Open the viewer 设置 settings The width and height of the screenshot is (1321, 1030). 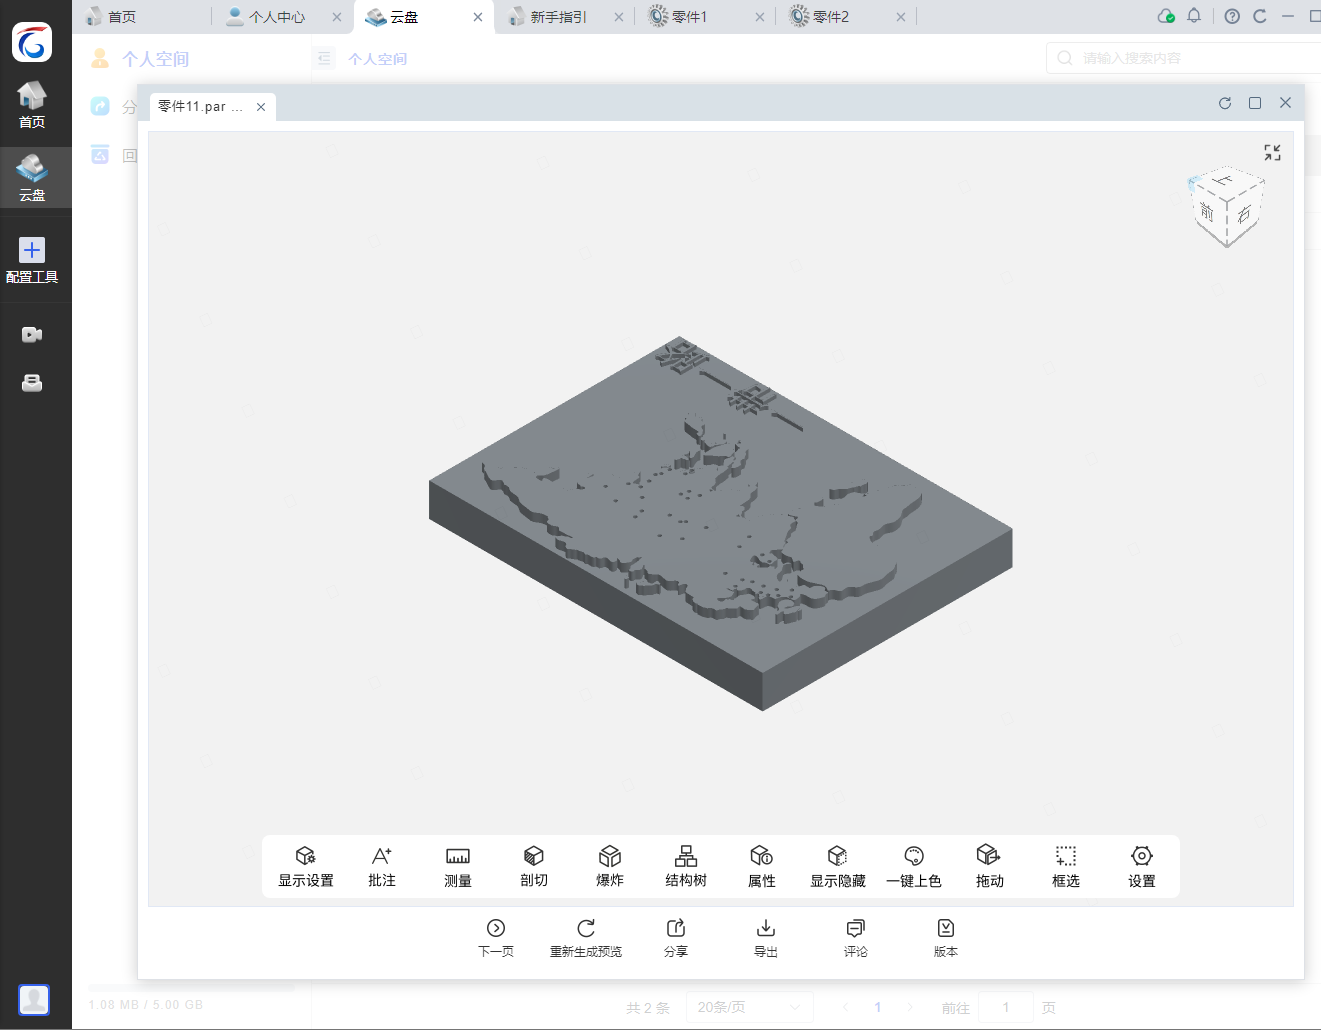tap(1142, 866)
